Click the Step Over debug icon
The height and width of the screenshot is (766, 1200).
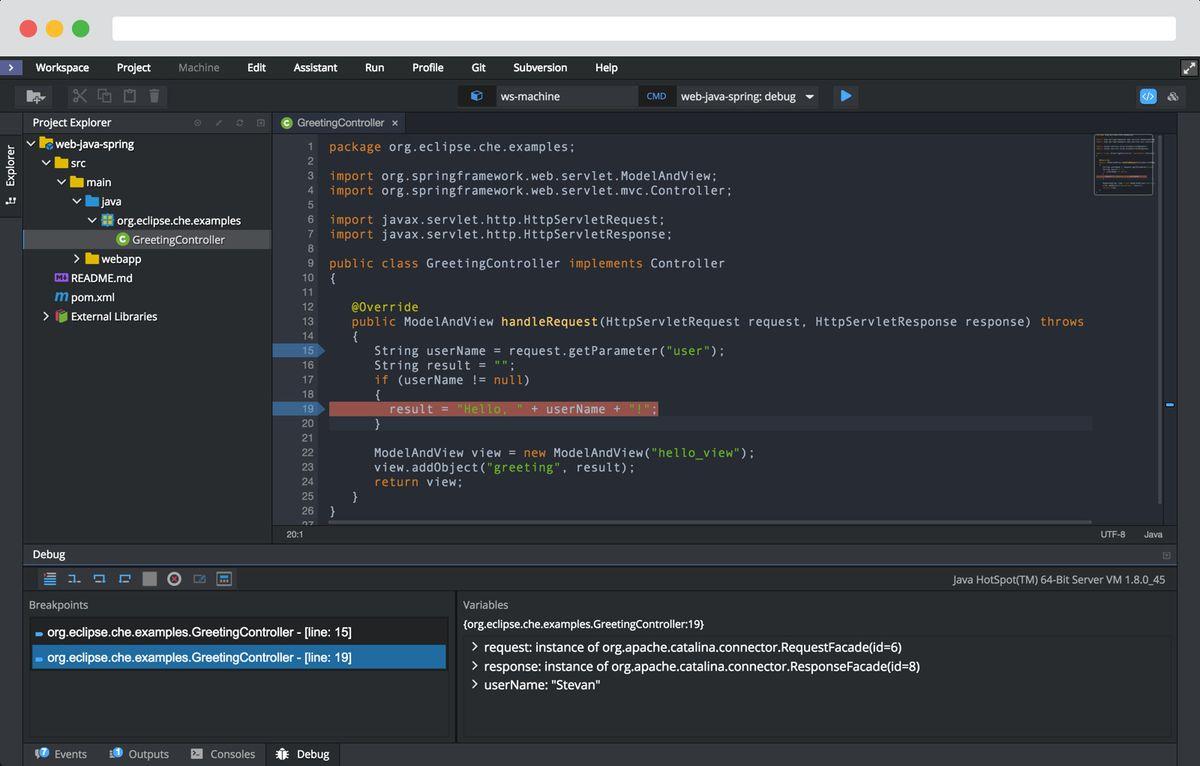[x=99, y=579]
